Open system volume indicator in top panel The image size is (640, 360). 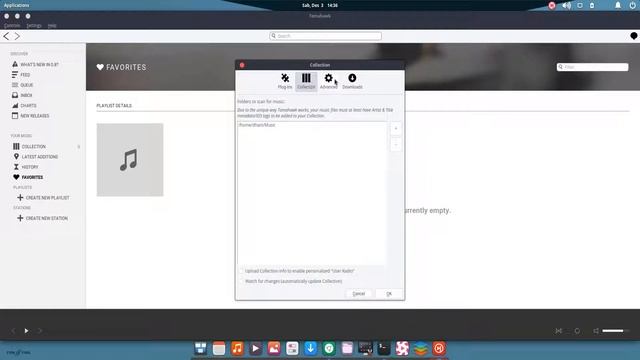point(567,5)
